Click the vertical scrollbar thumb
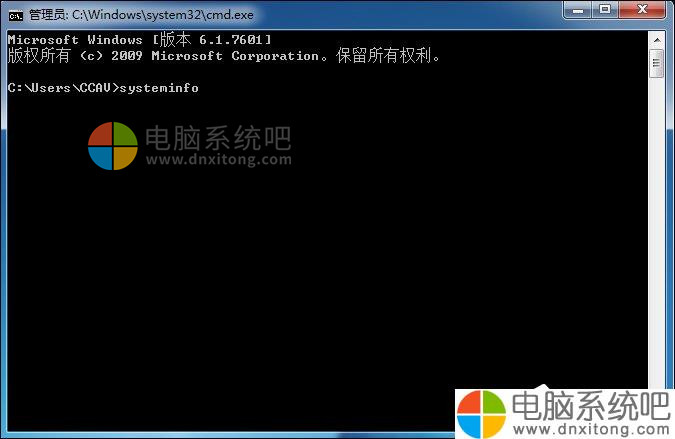This screenshot has width=675, height=439. tap(657, 63)
